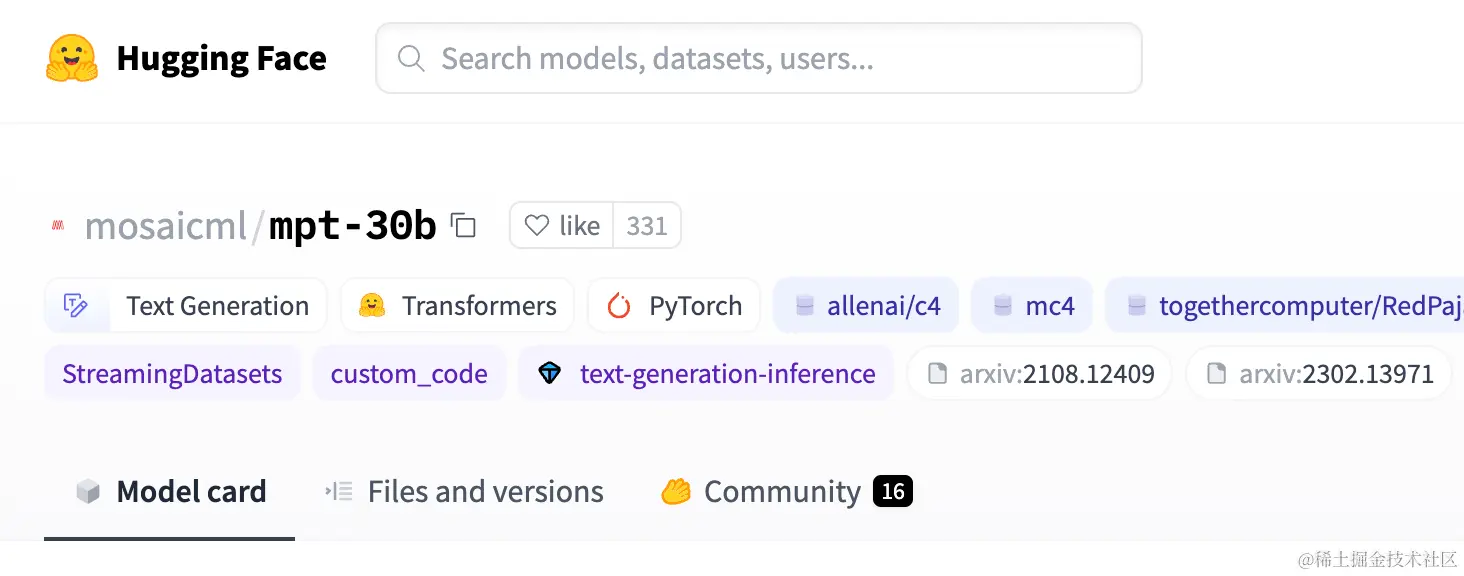Open the mosaicml organization link

(165, 227)
